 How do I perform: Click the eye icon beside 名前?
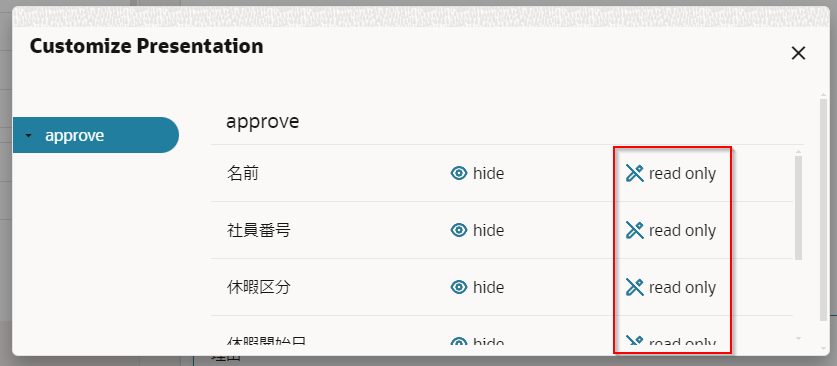[x=459, y=173]
